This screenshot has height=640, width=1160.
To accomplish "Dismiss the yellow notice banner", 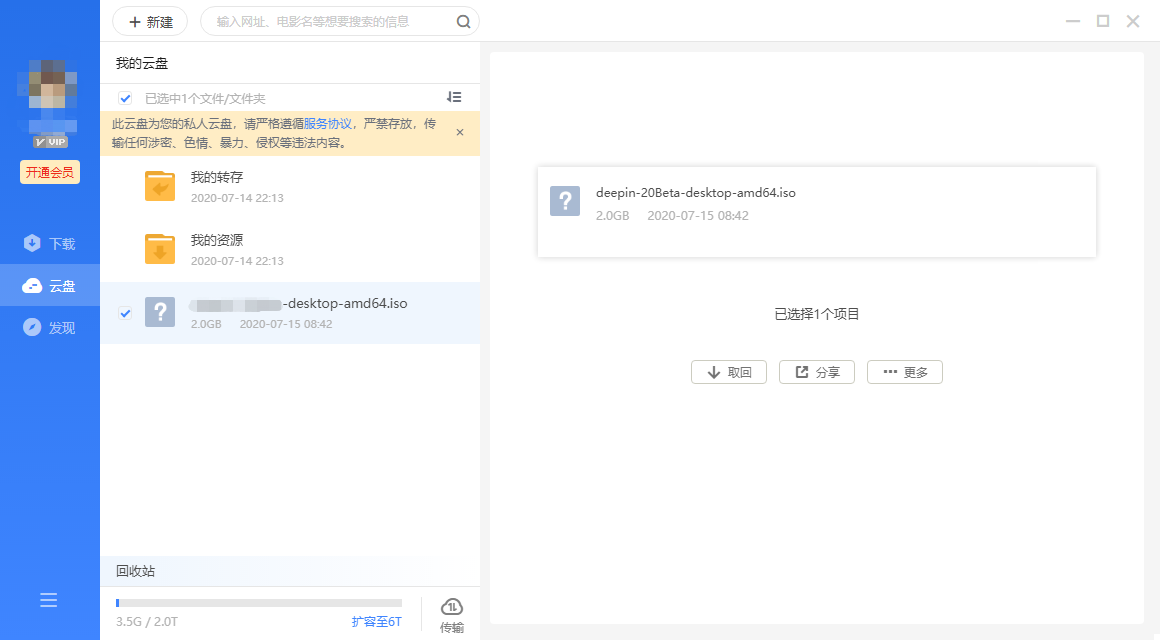I will [x=460, y=132].
